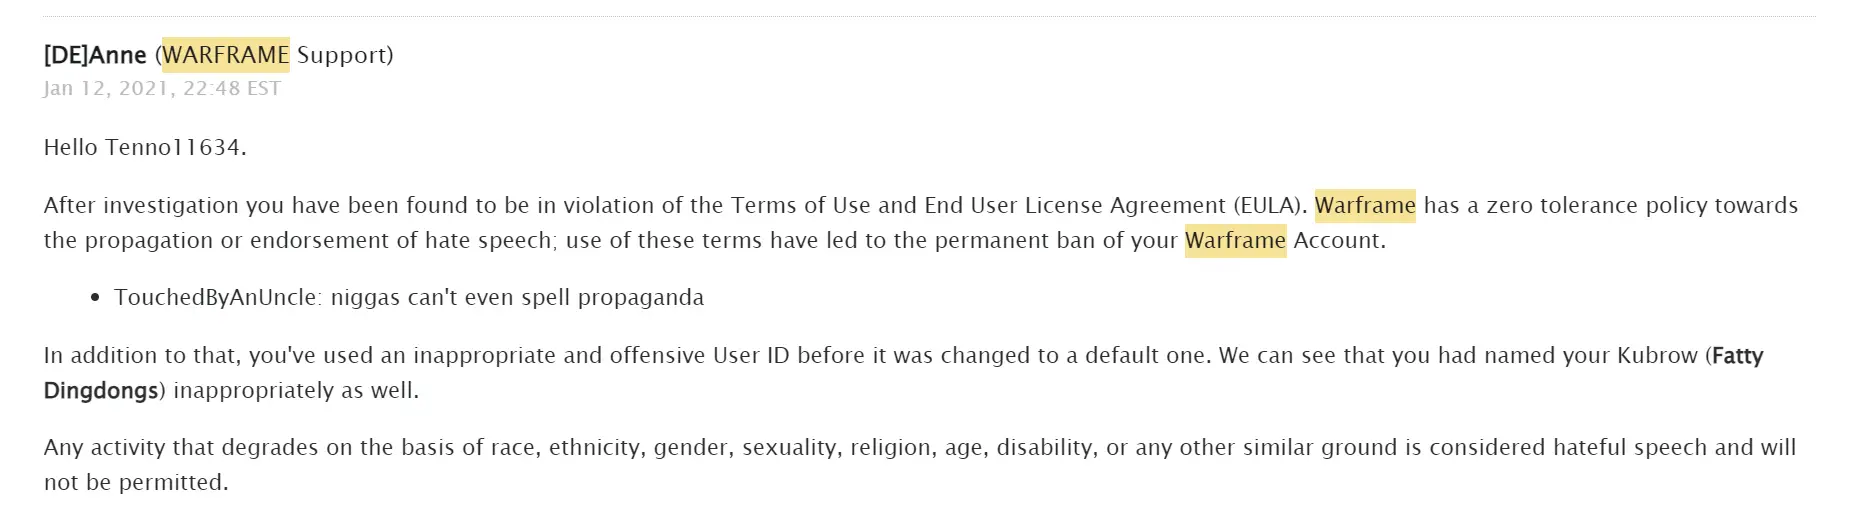Screen dimensions: 1850x511
Task: Click highlighted Warframe before 'has a zero tolerance'
Action: coord(1365,205)
